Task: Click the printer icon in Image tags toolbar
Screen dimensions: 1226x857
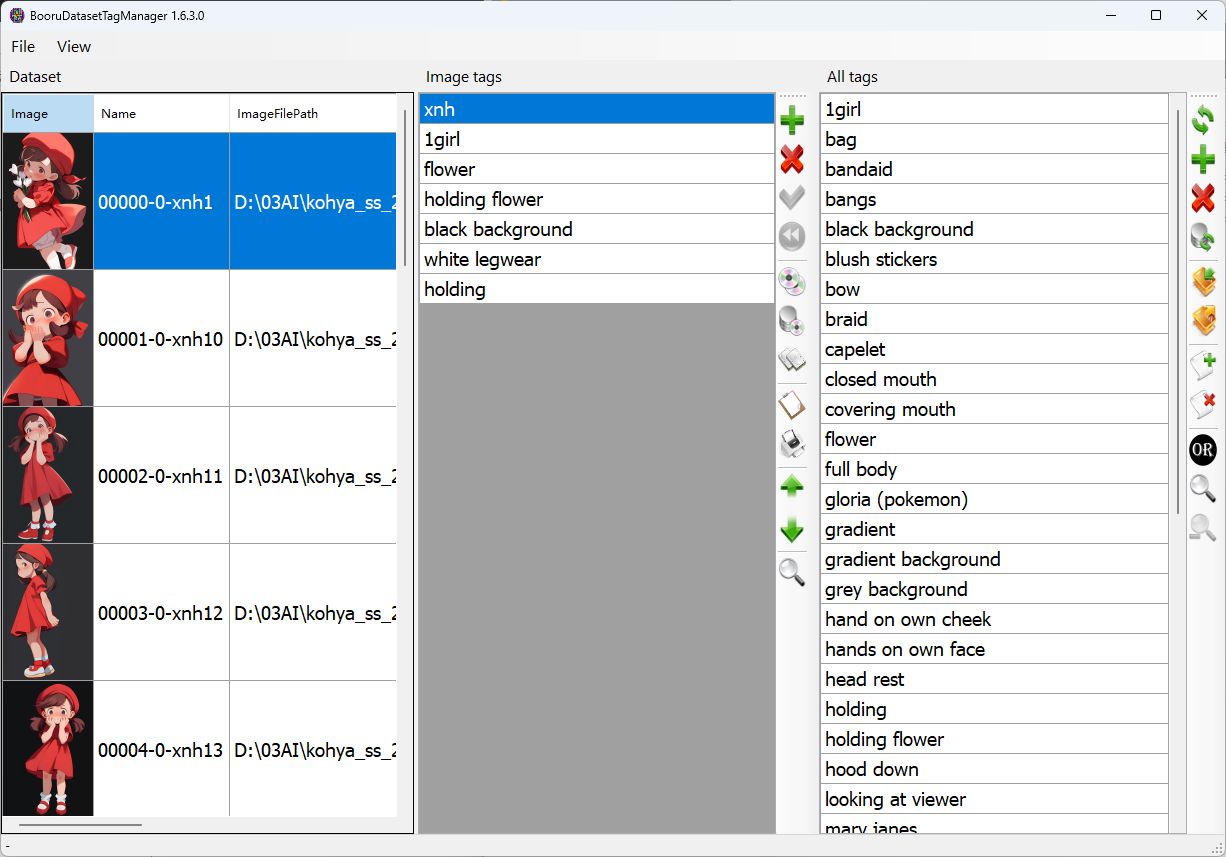Action: coord(792,443)
